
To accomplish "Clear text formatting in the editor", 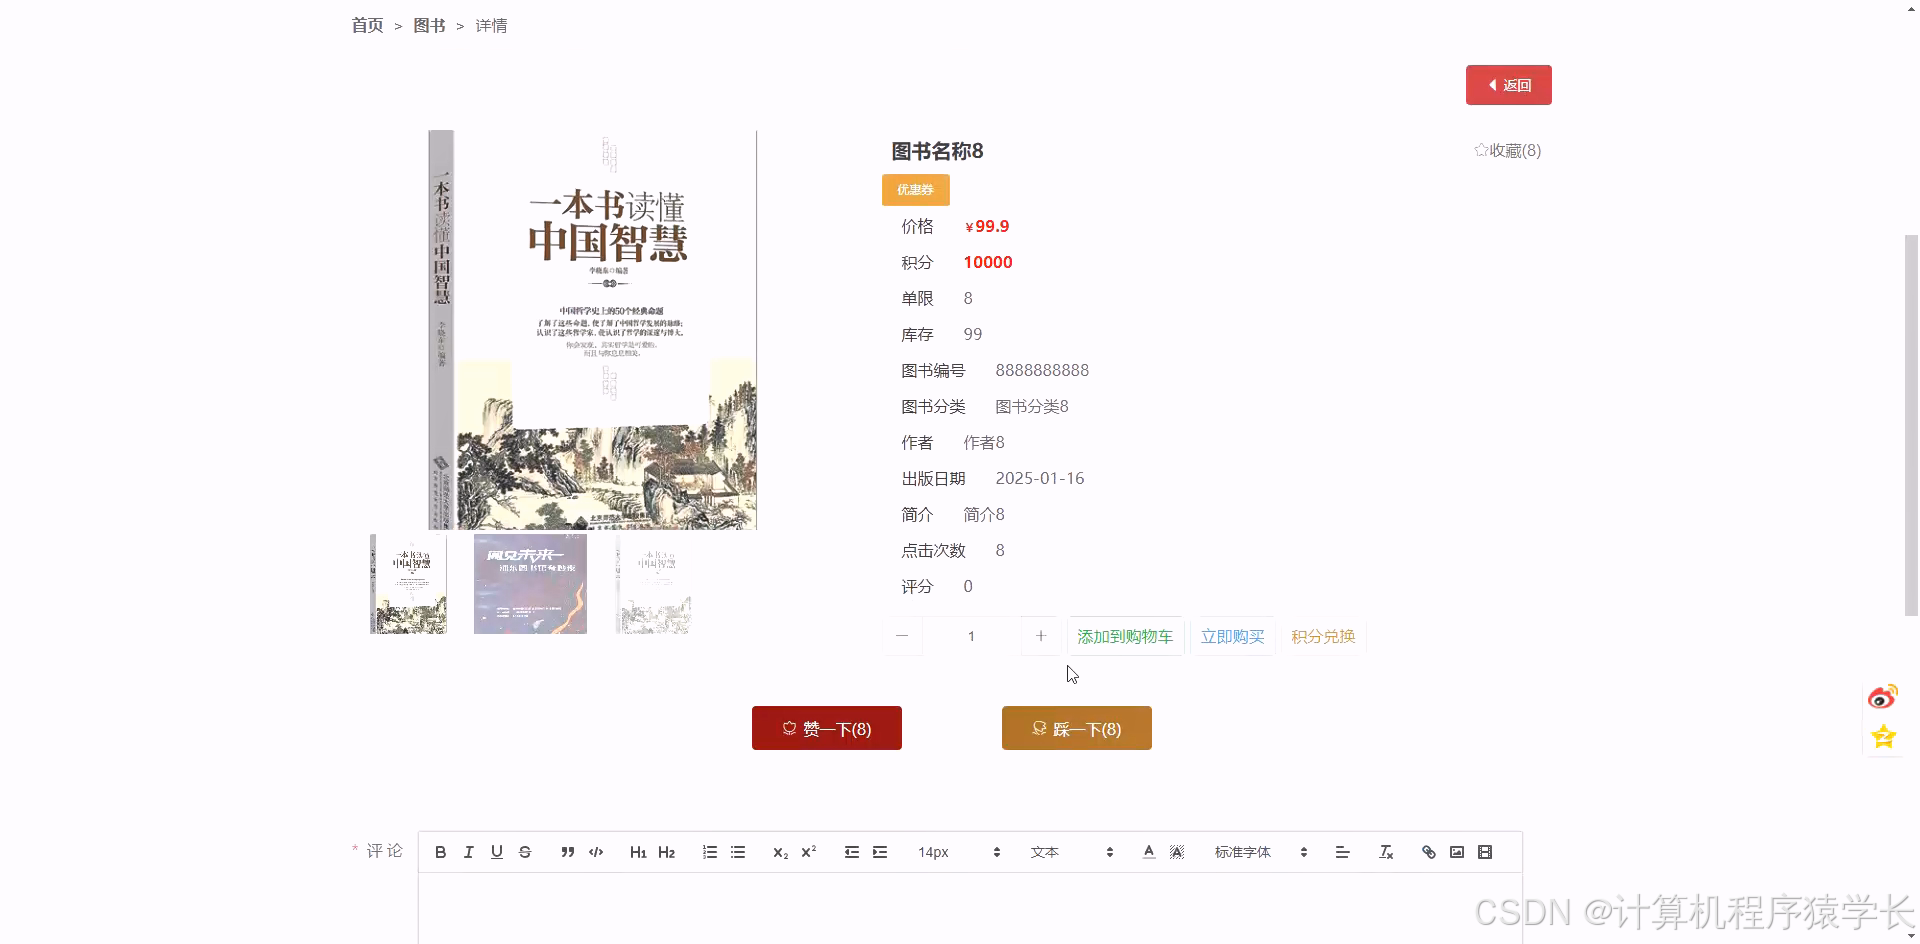I will pos(1386,852).
